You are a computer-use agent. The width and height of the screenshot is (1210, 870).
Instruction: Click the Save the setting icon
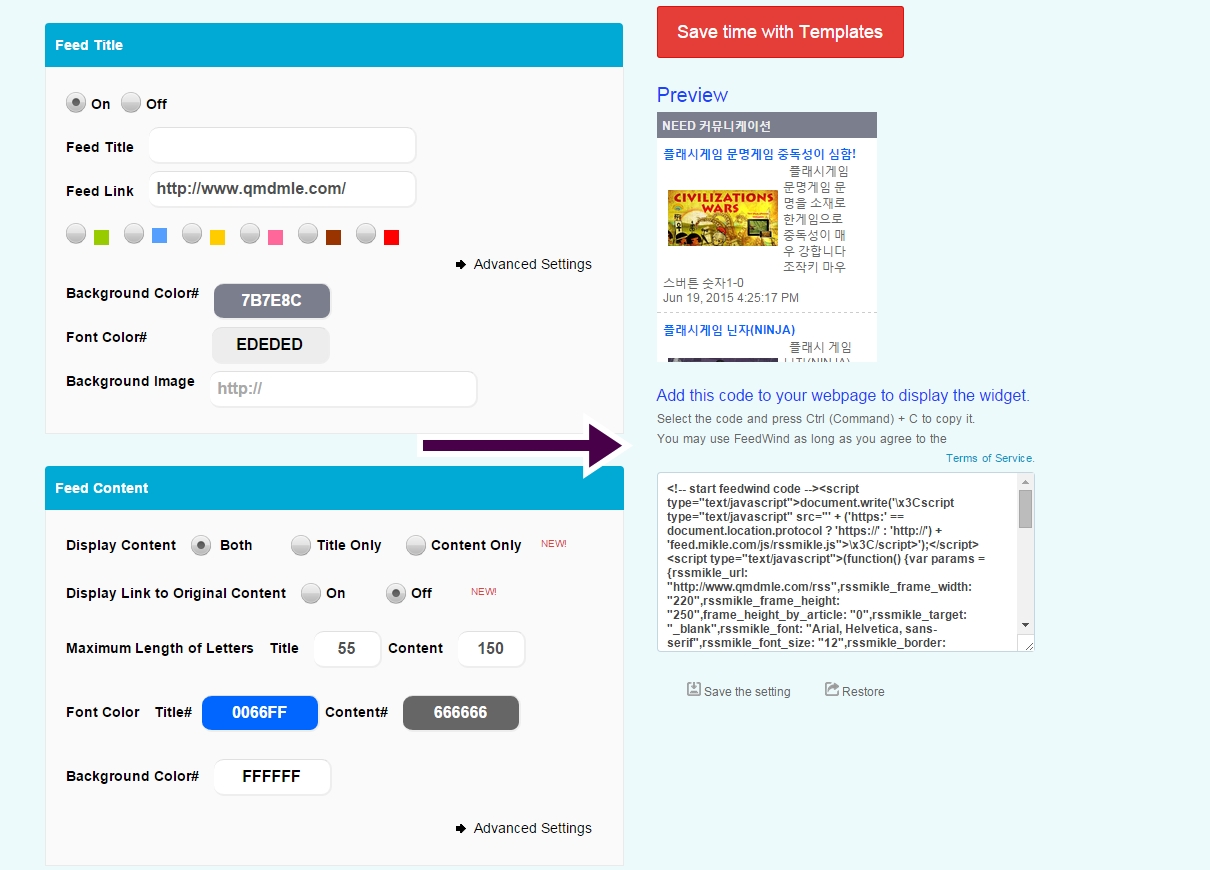click(x=693, y=689)
